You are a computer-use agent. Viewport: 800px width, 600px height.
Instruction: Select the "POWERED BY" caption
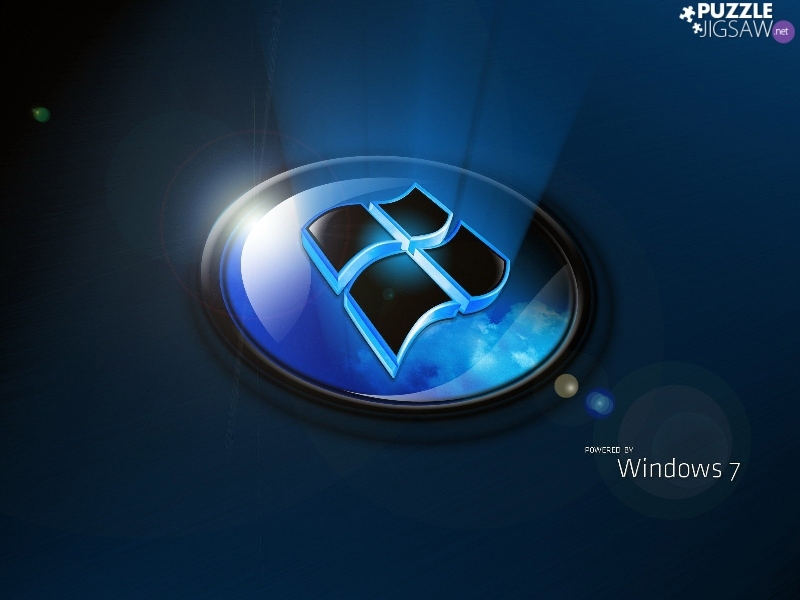point(609,450)
